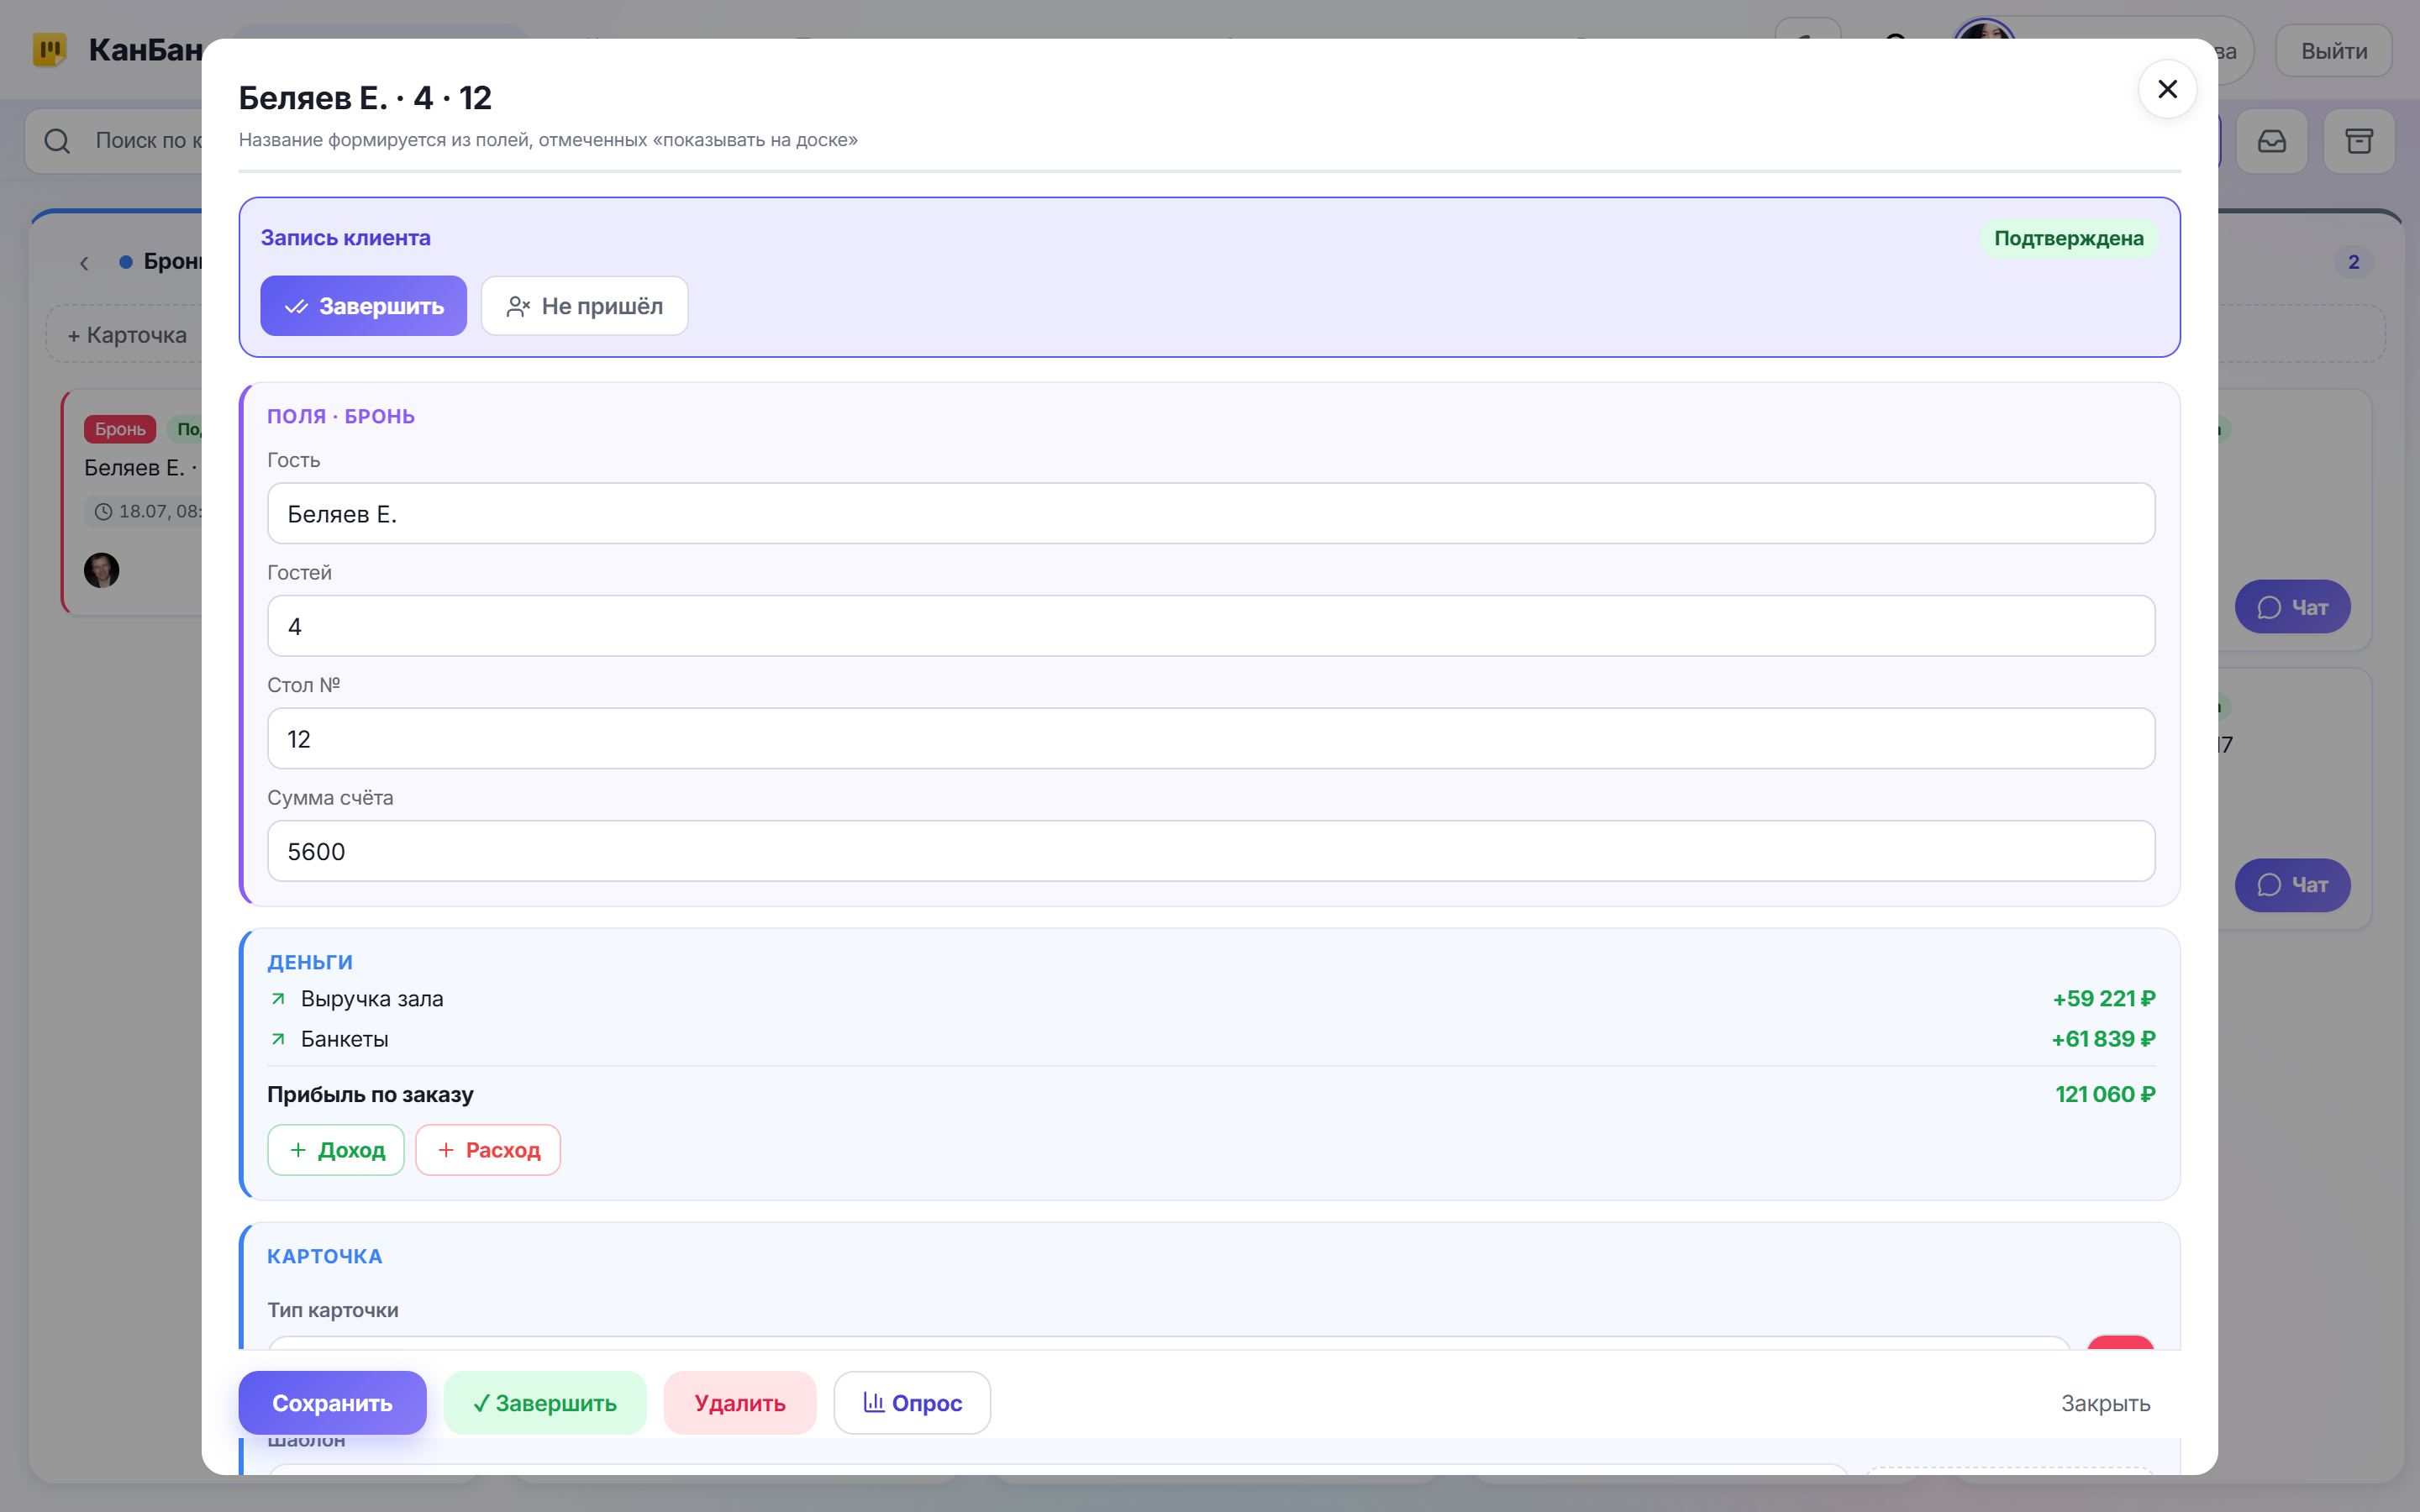This screenshot has height=1512, width=2420.
Task: Click Закрыть link in dialog footer
Action: (x=2105, y=1404)
